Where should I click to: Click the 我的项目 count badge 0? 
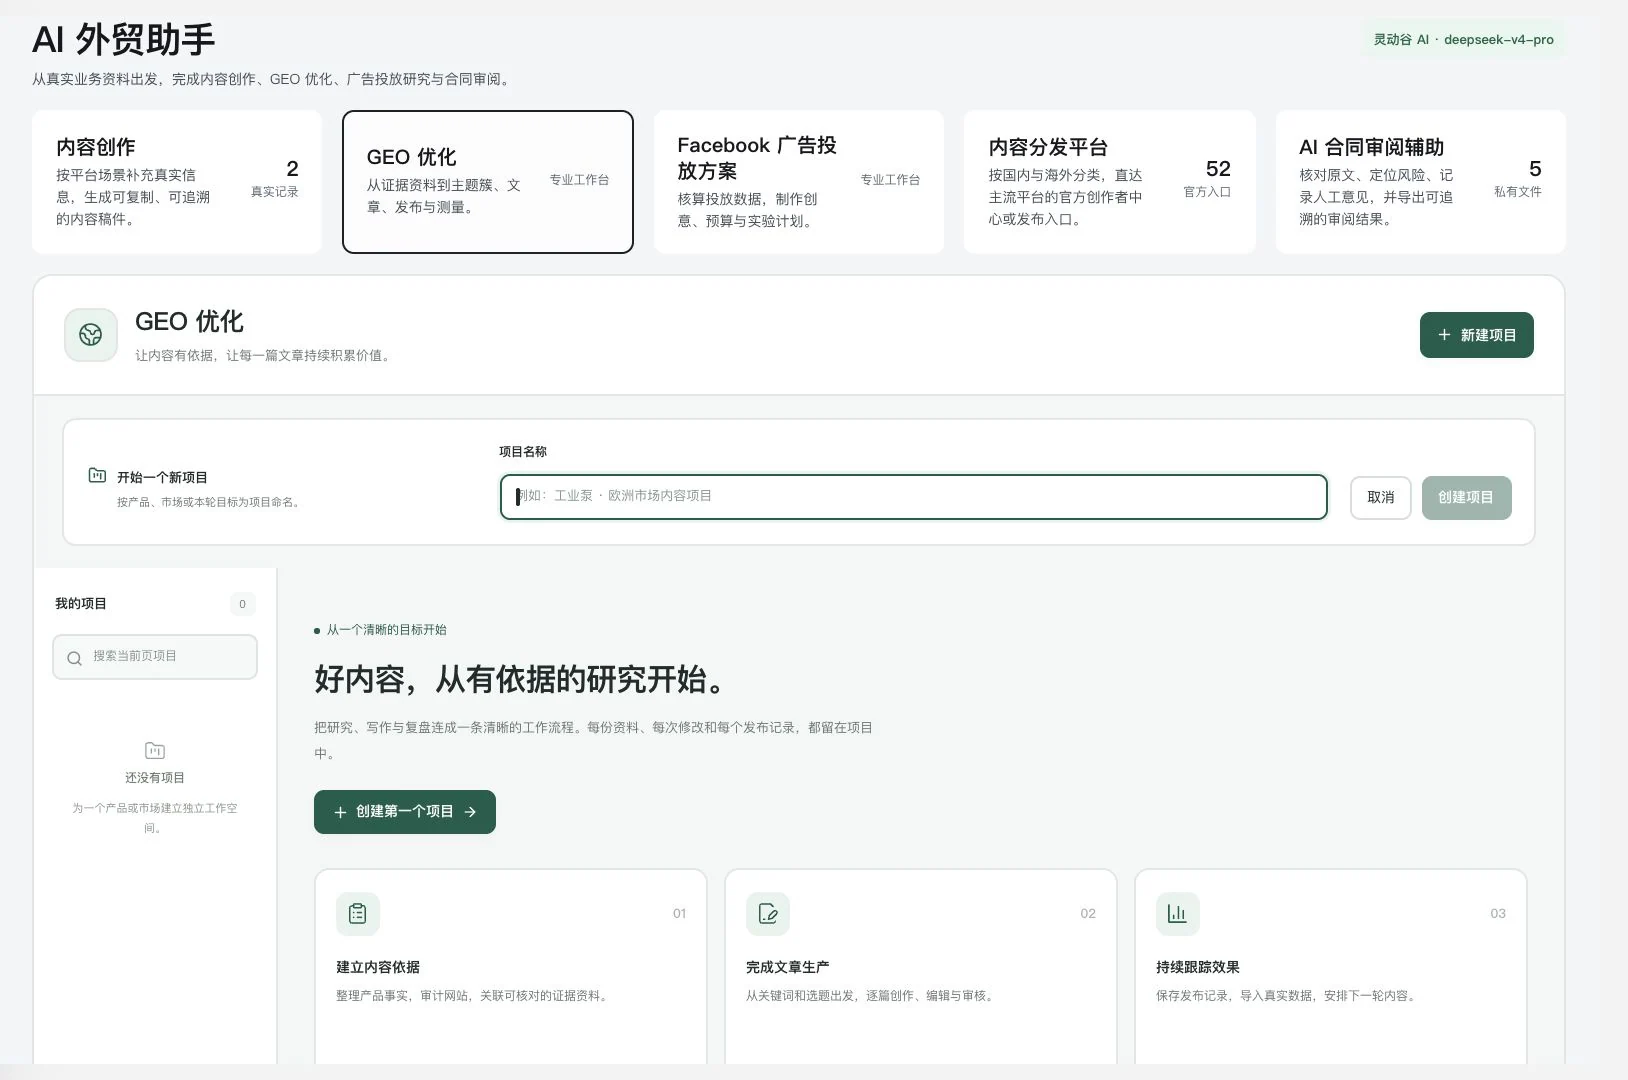242,604
